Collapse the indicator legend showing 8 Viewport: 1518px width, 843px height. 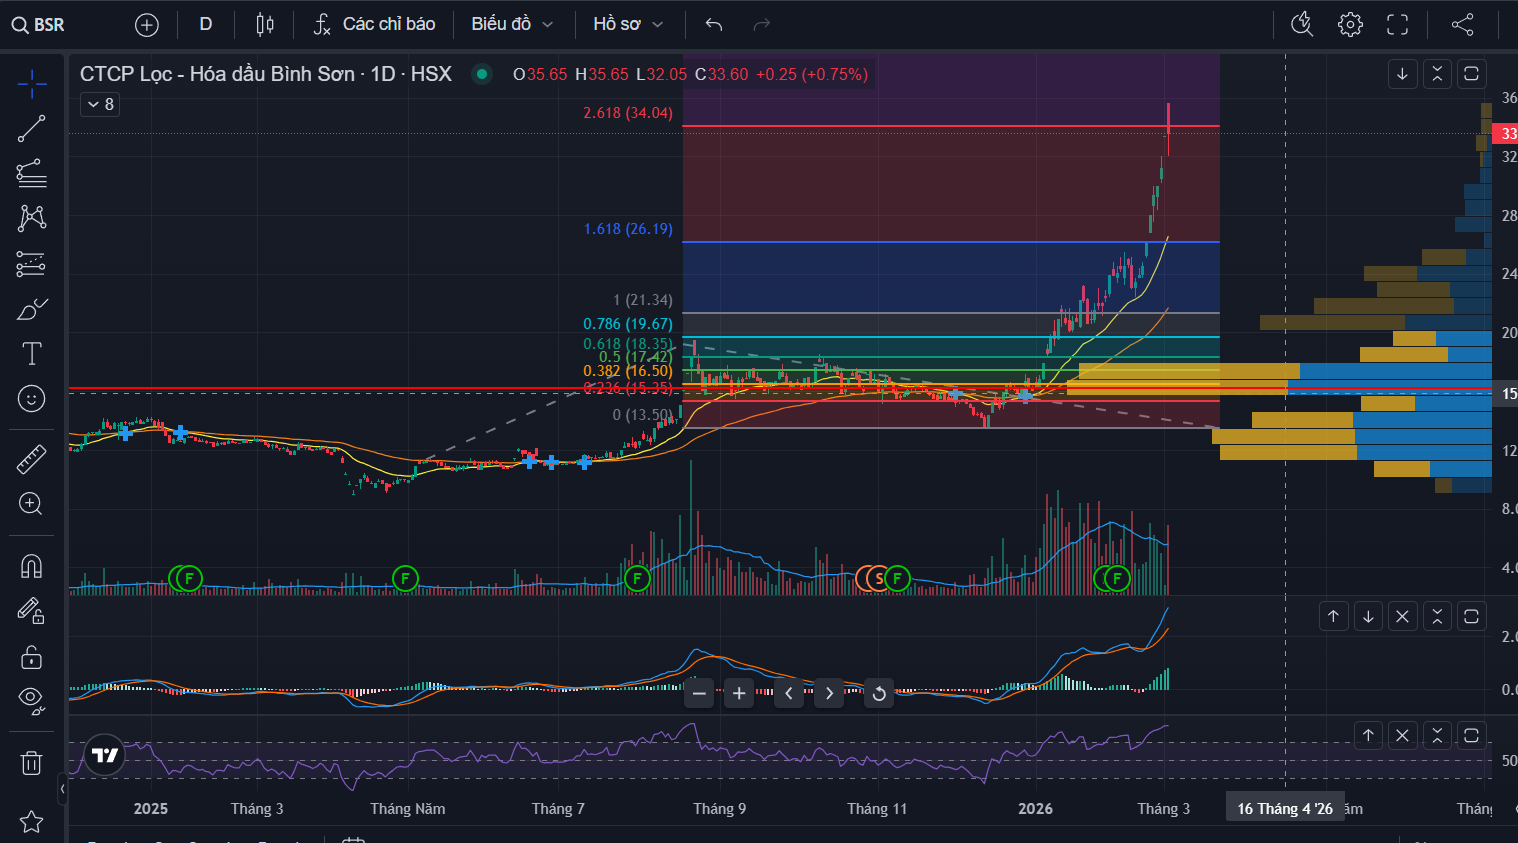[100, 104]
